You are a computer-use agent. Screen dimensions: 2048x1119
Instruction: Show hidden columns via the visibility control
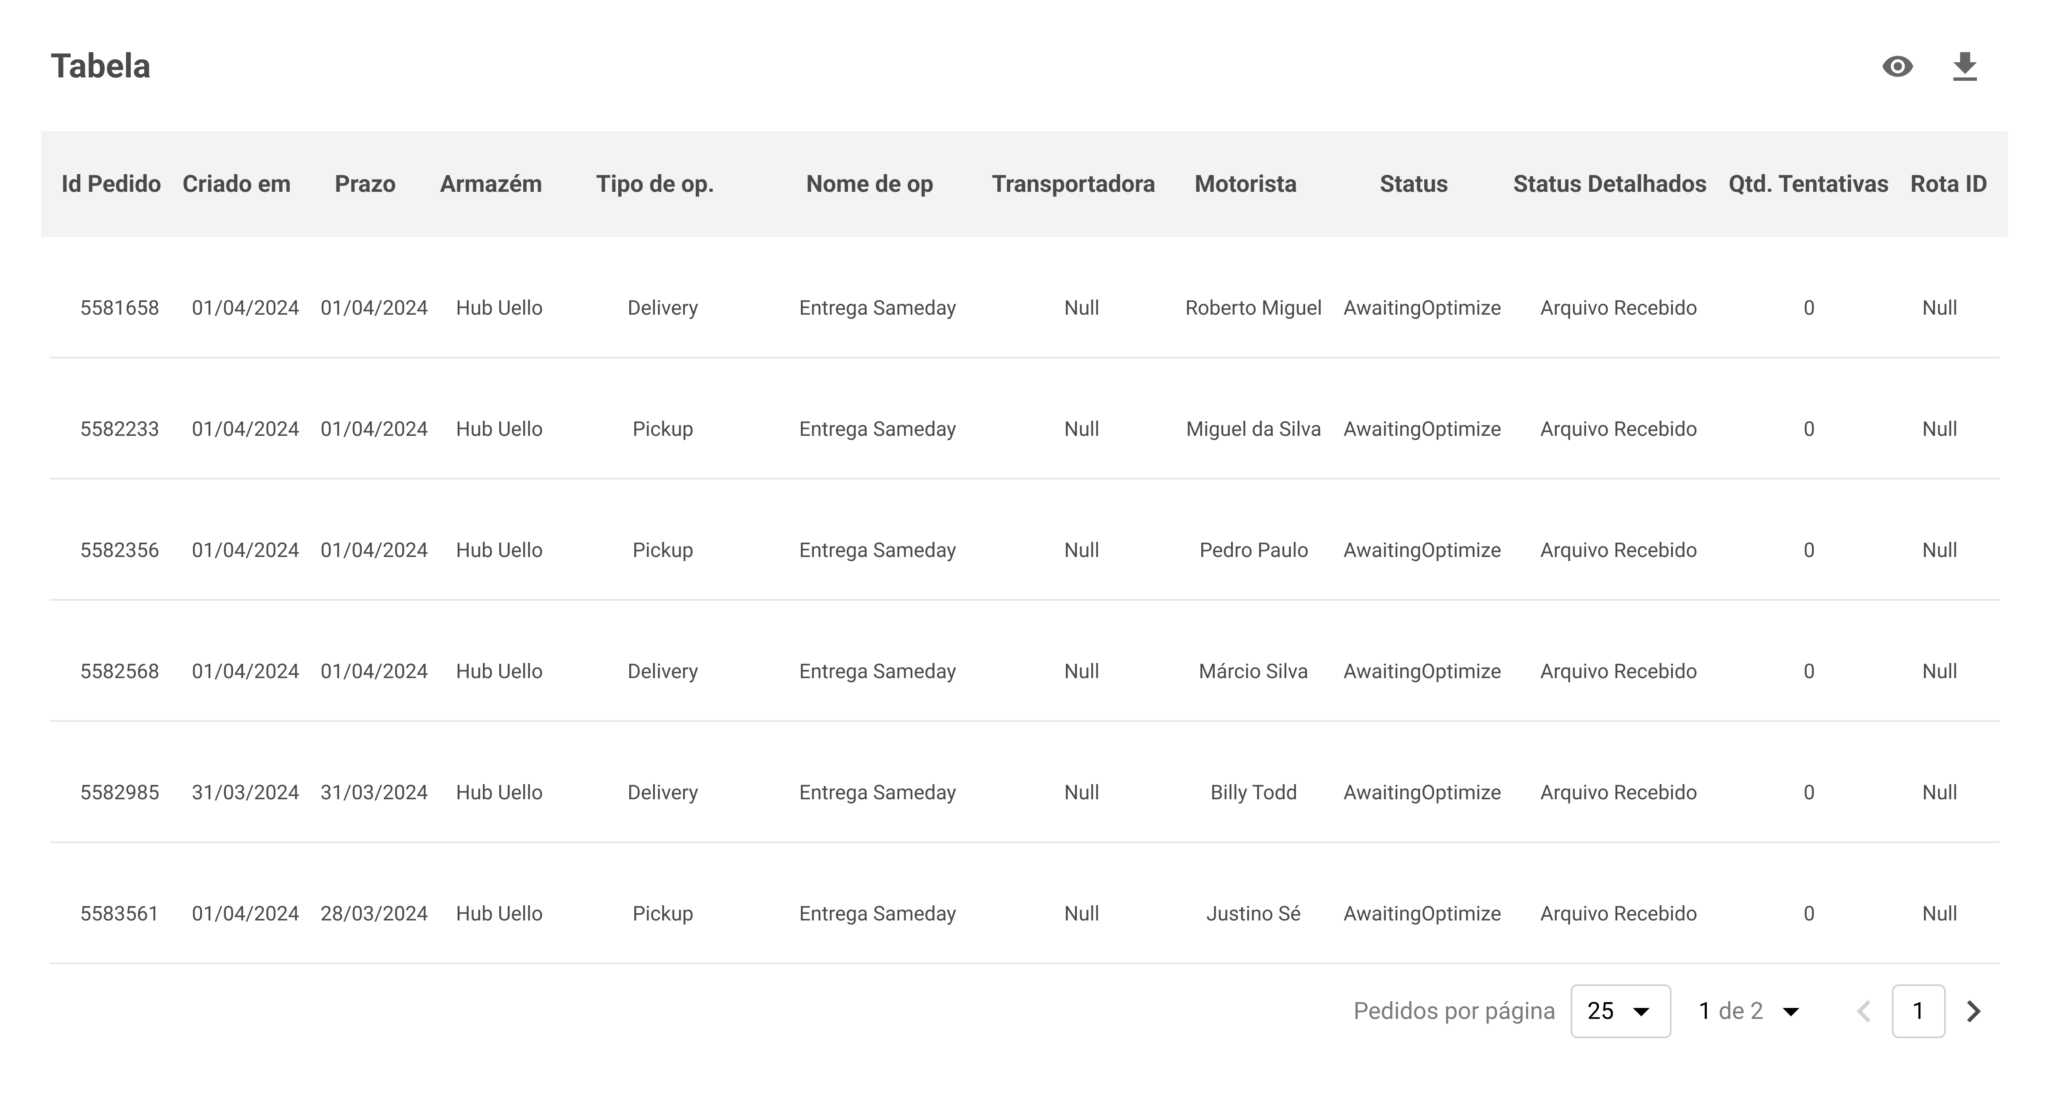(x=1897, y=65)
